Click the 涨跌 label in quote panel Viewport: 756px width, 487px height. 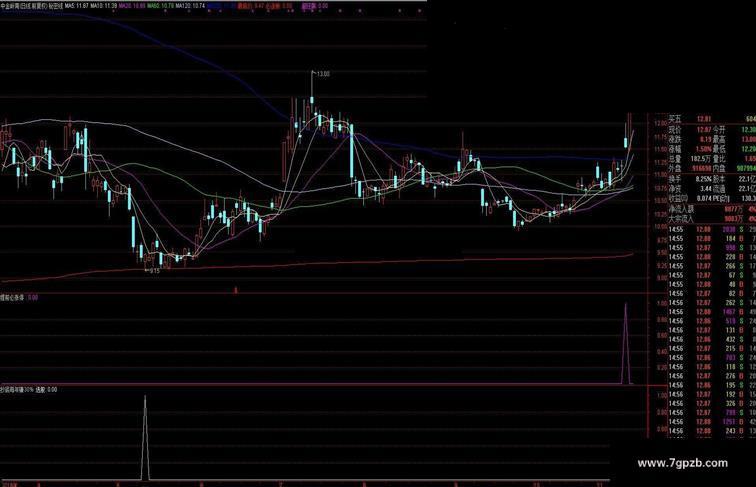click(675, 140)
